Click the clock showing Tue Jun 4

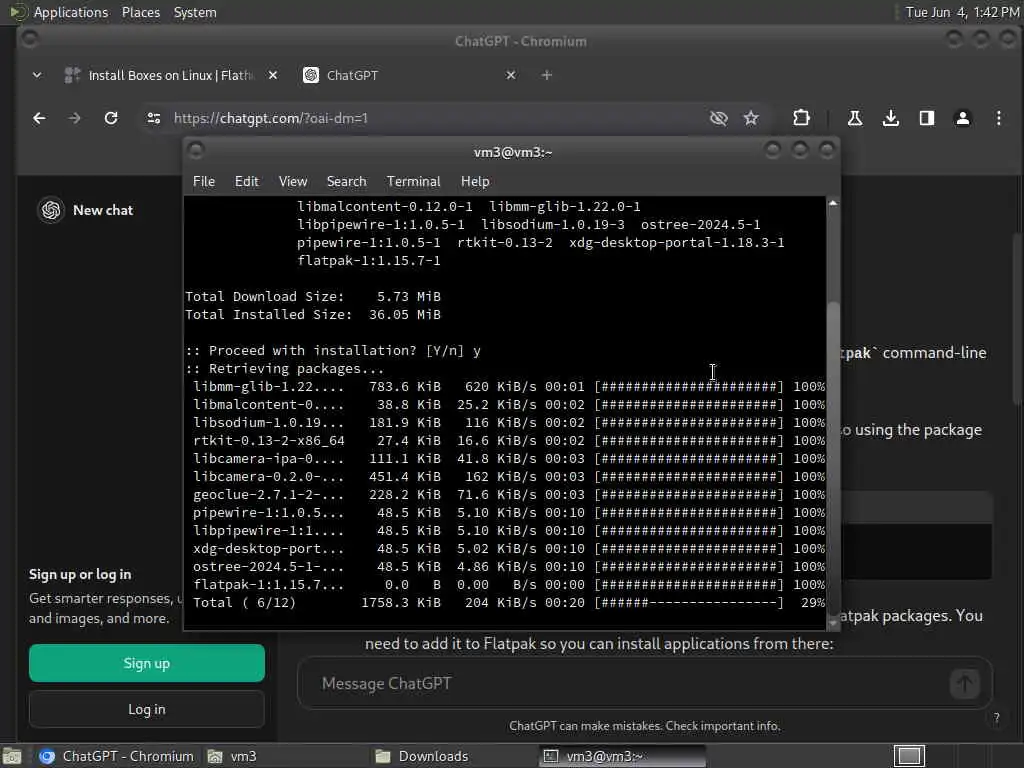click(x=963, y=12)
